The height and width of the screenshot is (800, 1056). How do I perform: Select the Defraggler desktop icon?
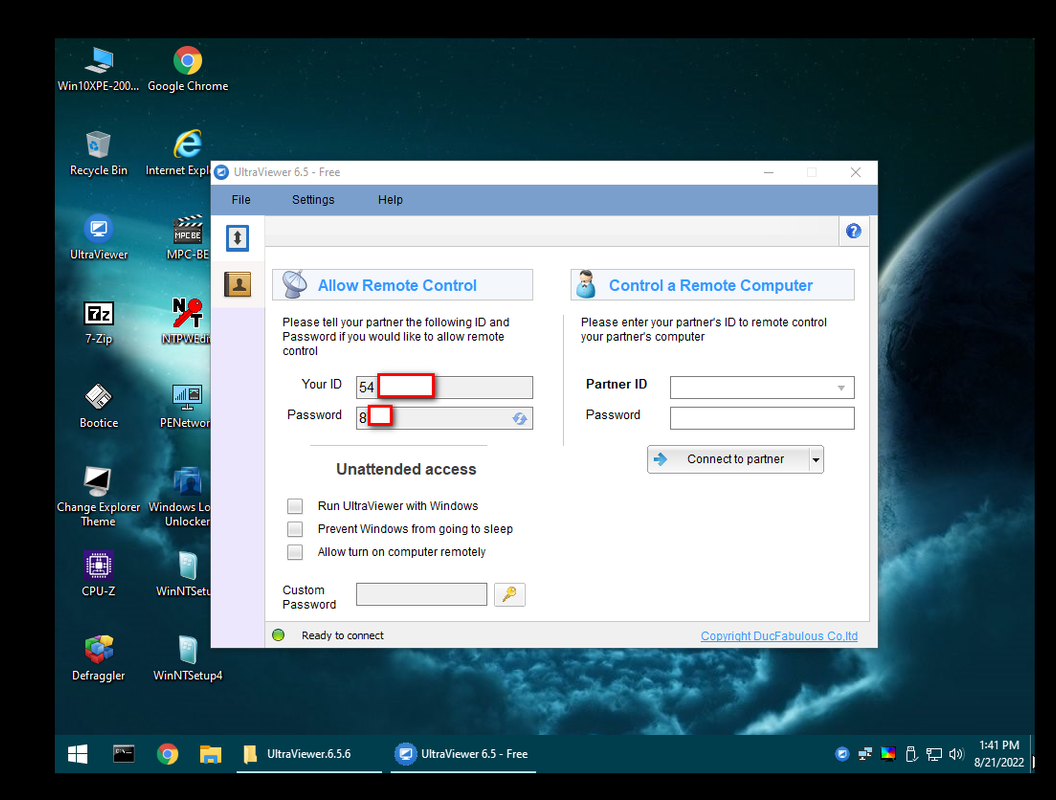point(98,658)
